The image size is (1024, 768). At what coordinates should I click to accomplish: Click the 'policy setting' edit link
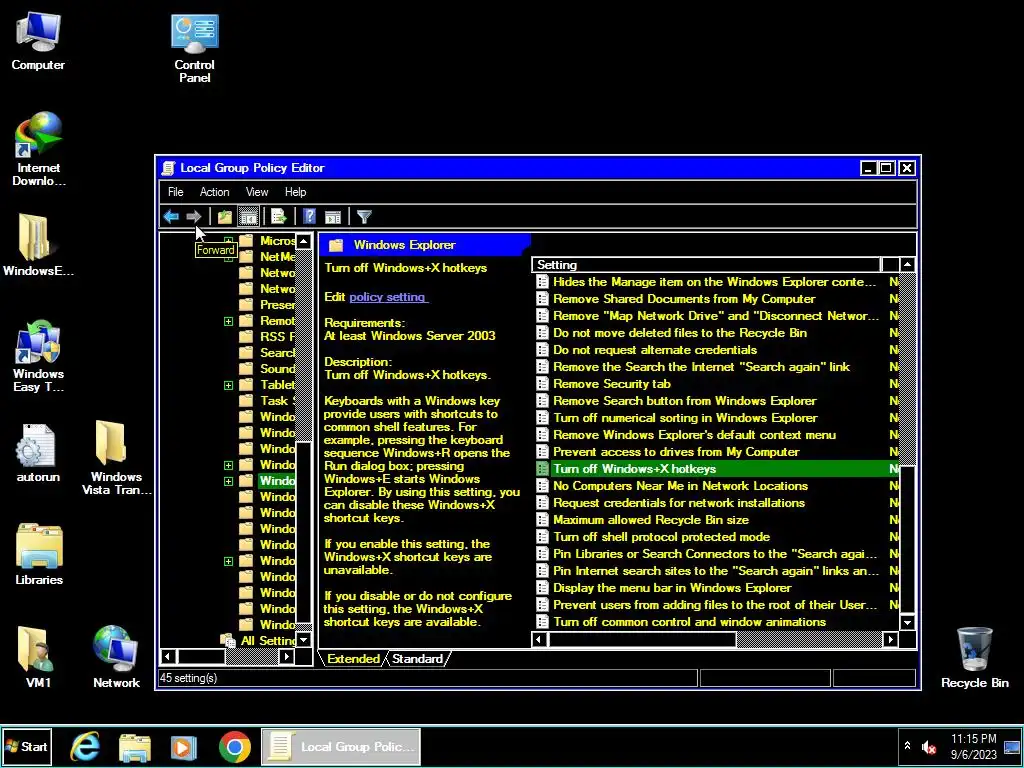[388, 296]
